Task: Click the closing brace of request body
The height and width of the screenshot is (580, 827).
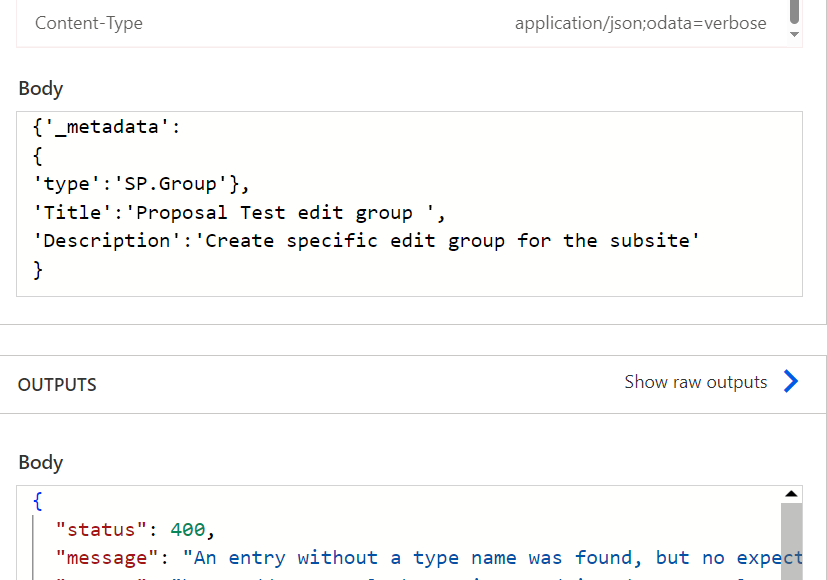Action: [37, 269]
